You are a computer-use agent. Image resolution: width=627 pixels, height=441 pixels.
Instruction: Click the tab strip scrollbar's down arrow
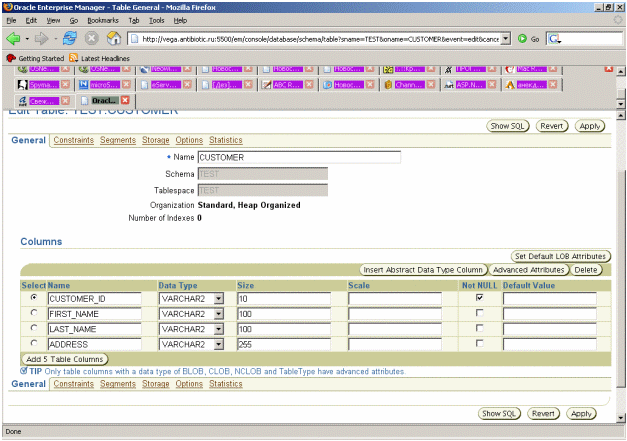click(x=621, y=104)
